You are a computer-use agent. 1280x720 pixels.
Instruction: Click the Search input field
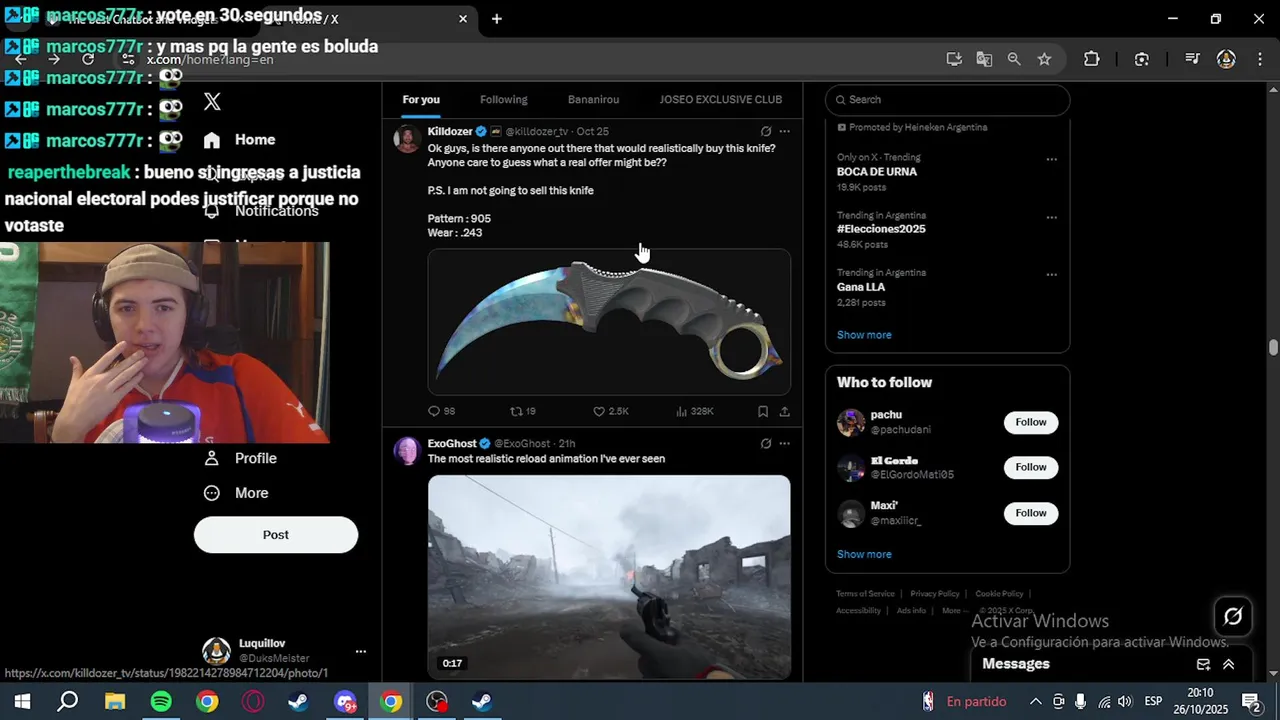tap(947, 100)
